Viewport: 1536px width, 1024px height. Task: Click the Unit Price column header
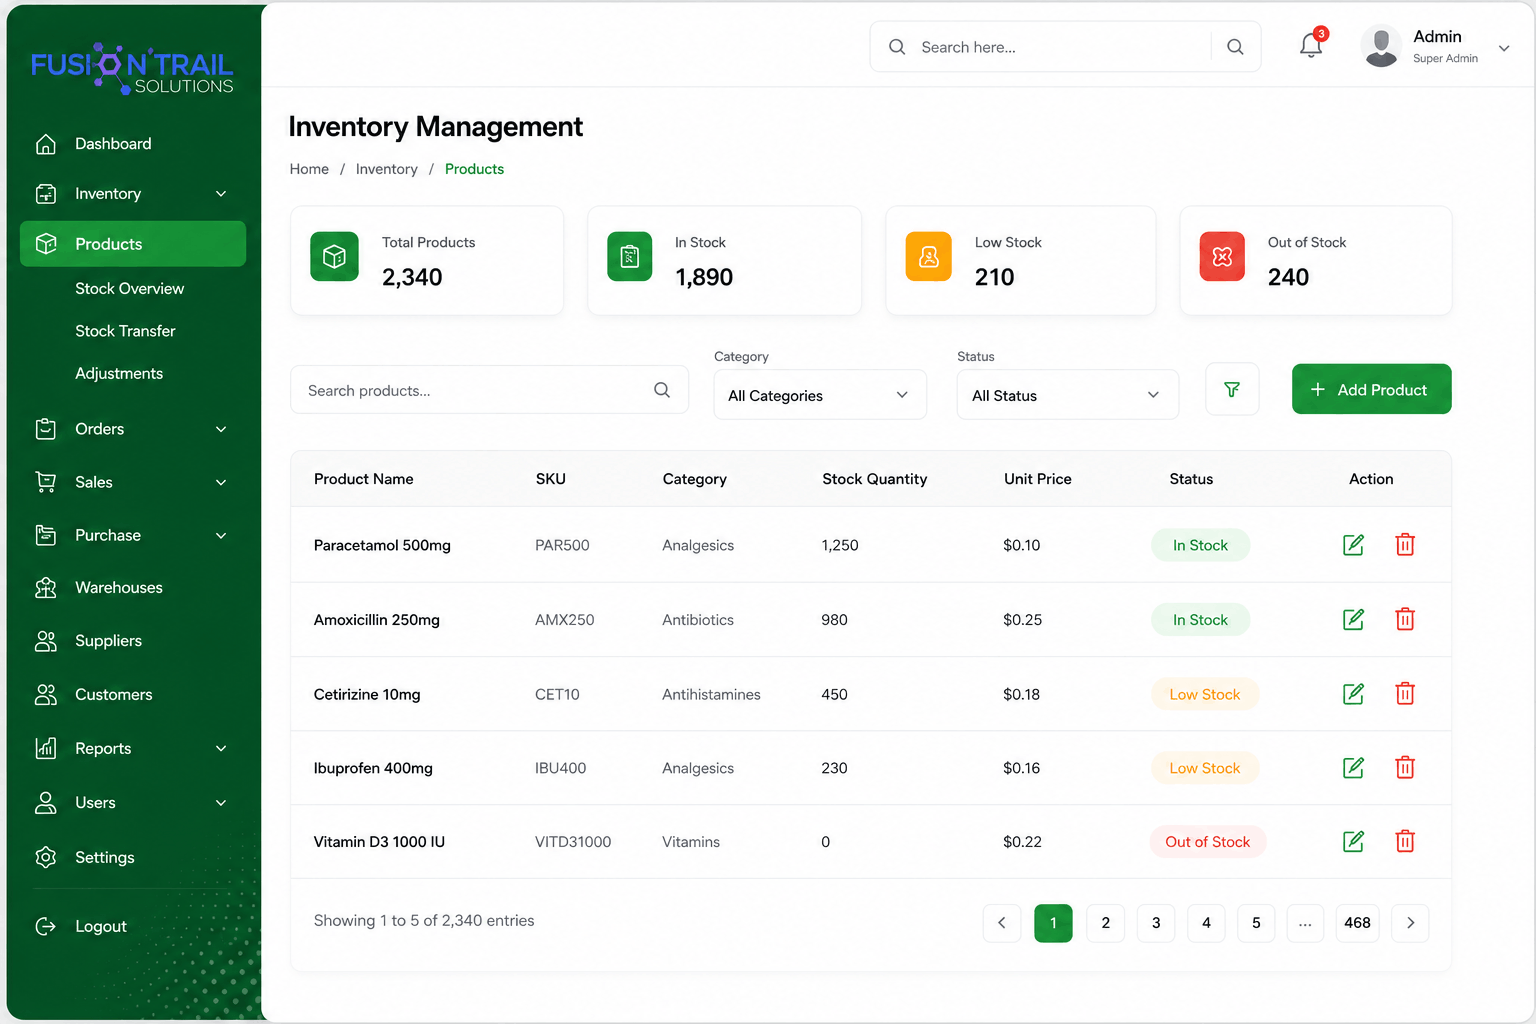1037,479
